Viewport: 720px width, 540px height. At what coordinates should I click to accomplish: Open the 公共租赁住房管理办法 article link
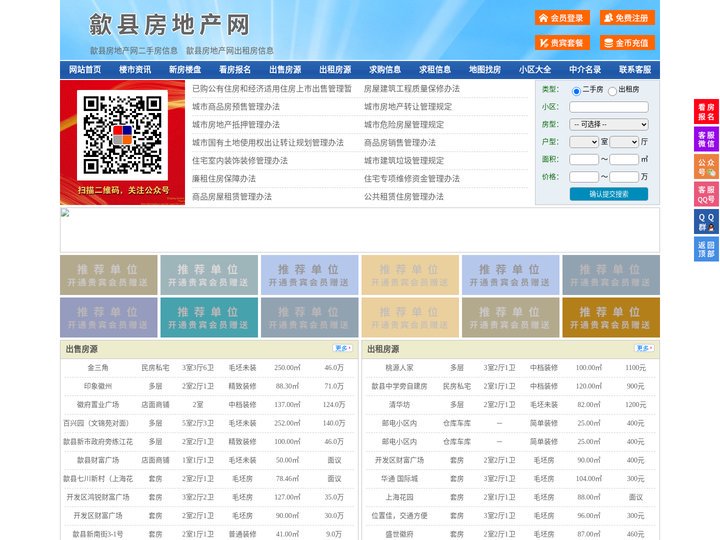point(404,197)
